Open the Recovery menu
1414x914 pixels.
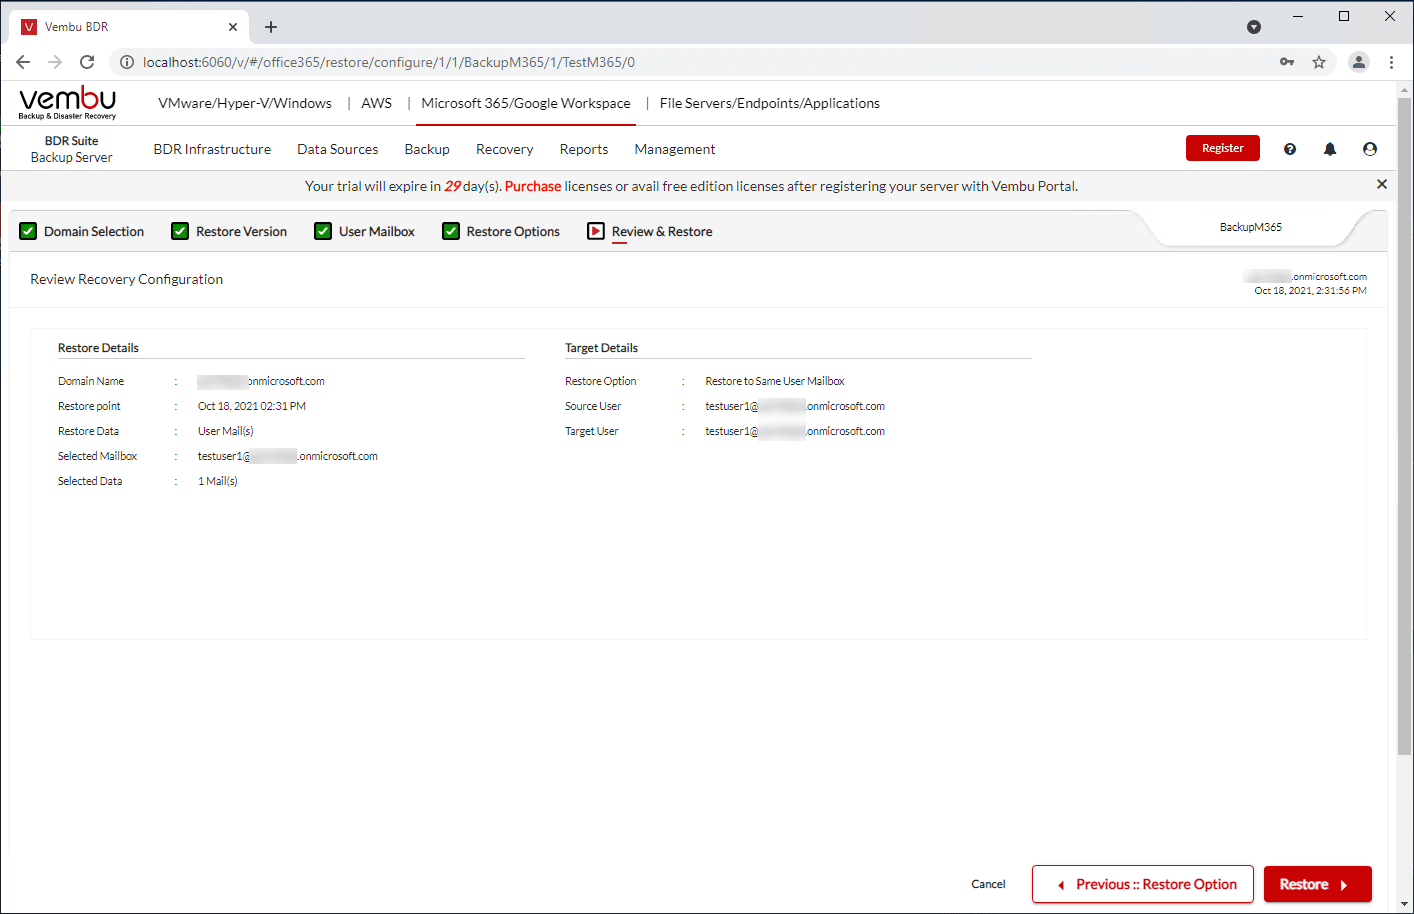(x=505, y=149)
